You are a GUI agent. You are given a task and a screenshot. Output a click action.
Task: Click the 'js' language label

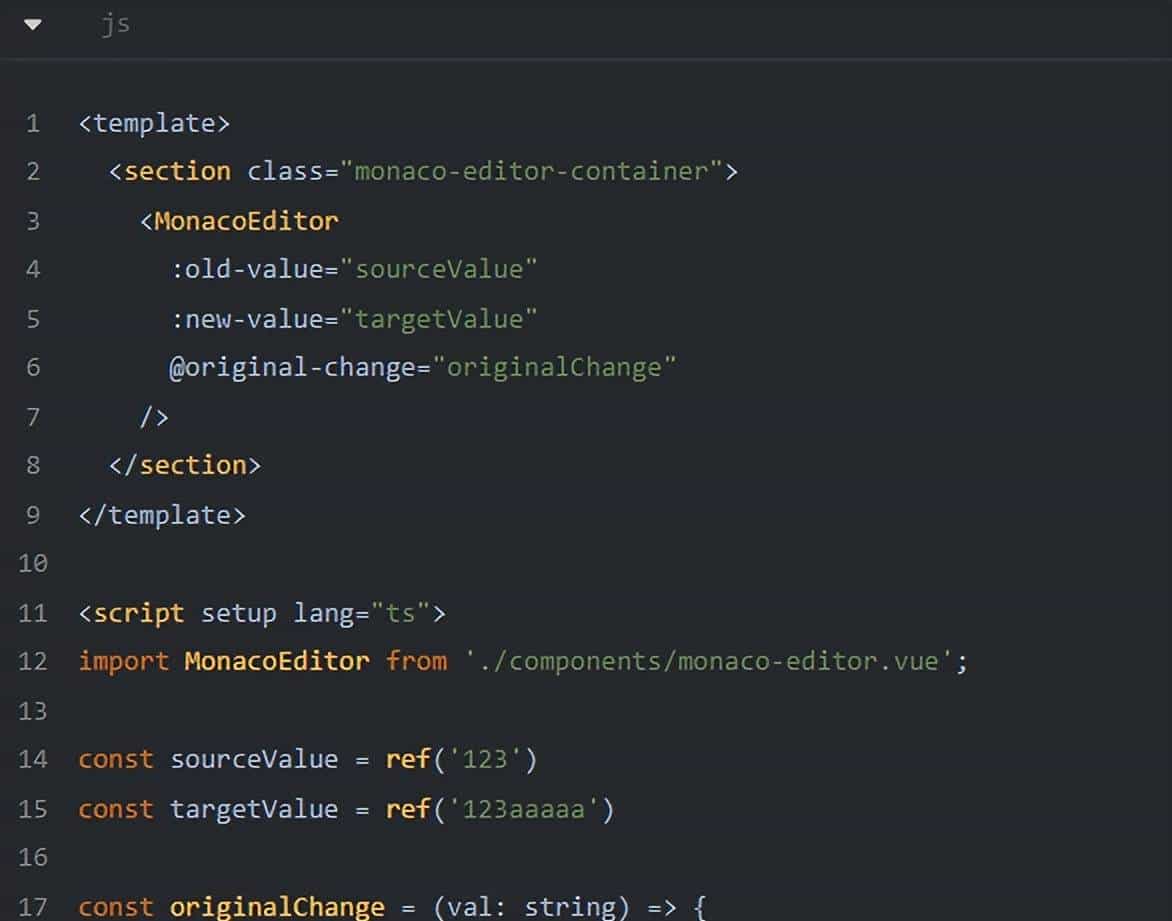tap(115, 24)
